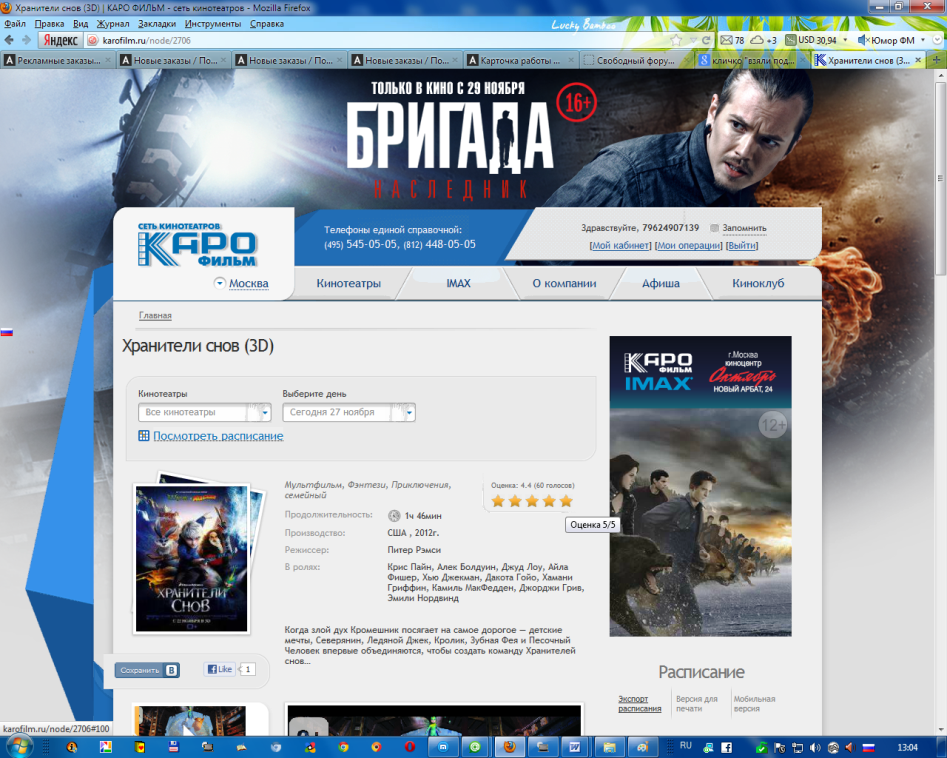This screenshot has height=758, width=947.
Task: Open the mail widget showing 78
Action: point(732,40)
